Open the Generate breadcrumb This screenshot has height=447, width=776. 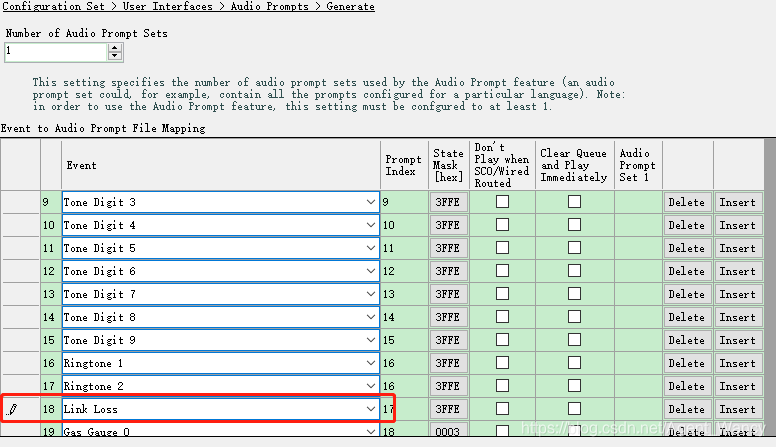pyautogui.click(x=350, y=6)
